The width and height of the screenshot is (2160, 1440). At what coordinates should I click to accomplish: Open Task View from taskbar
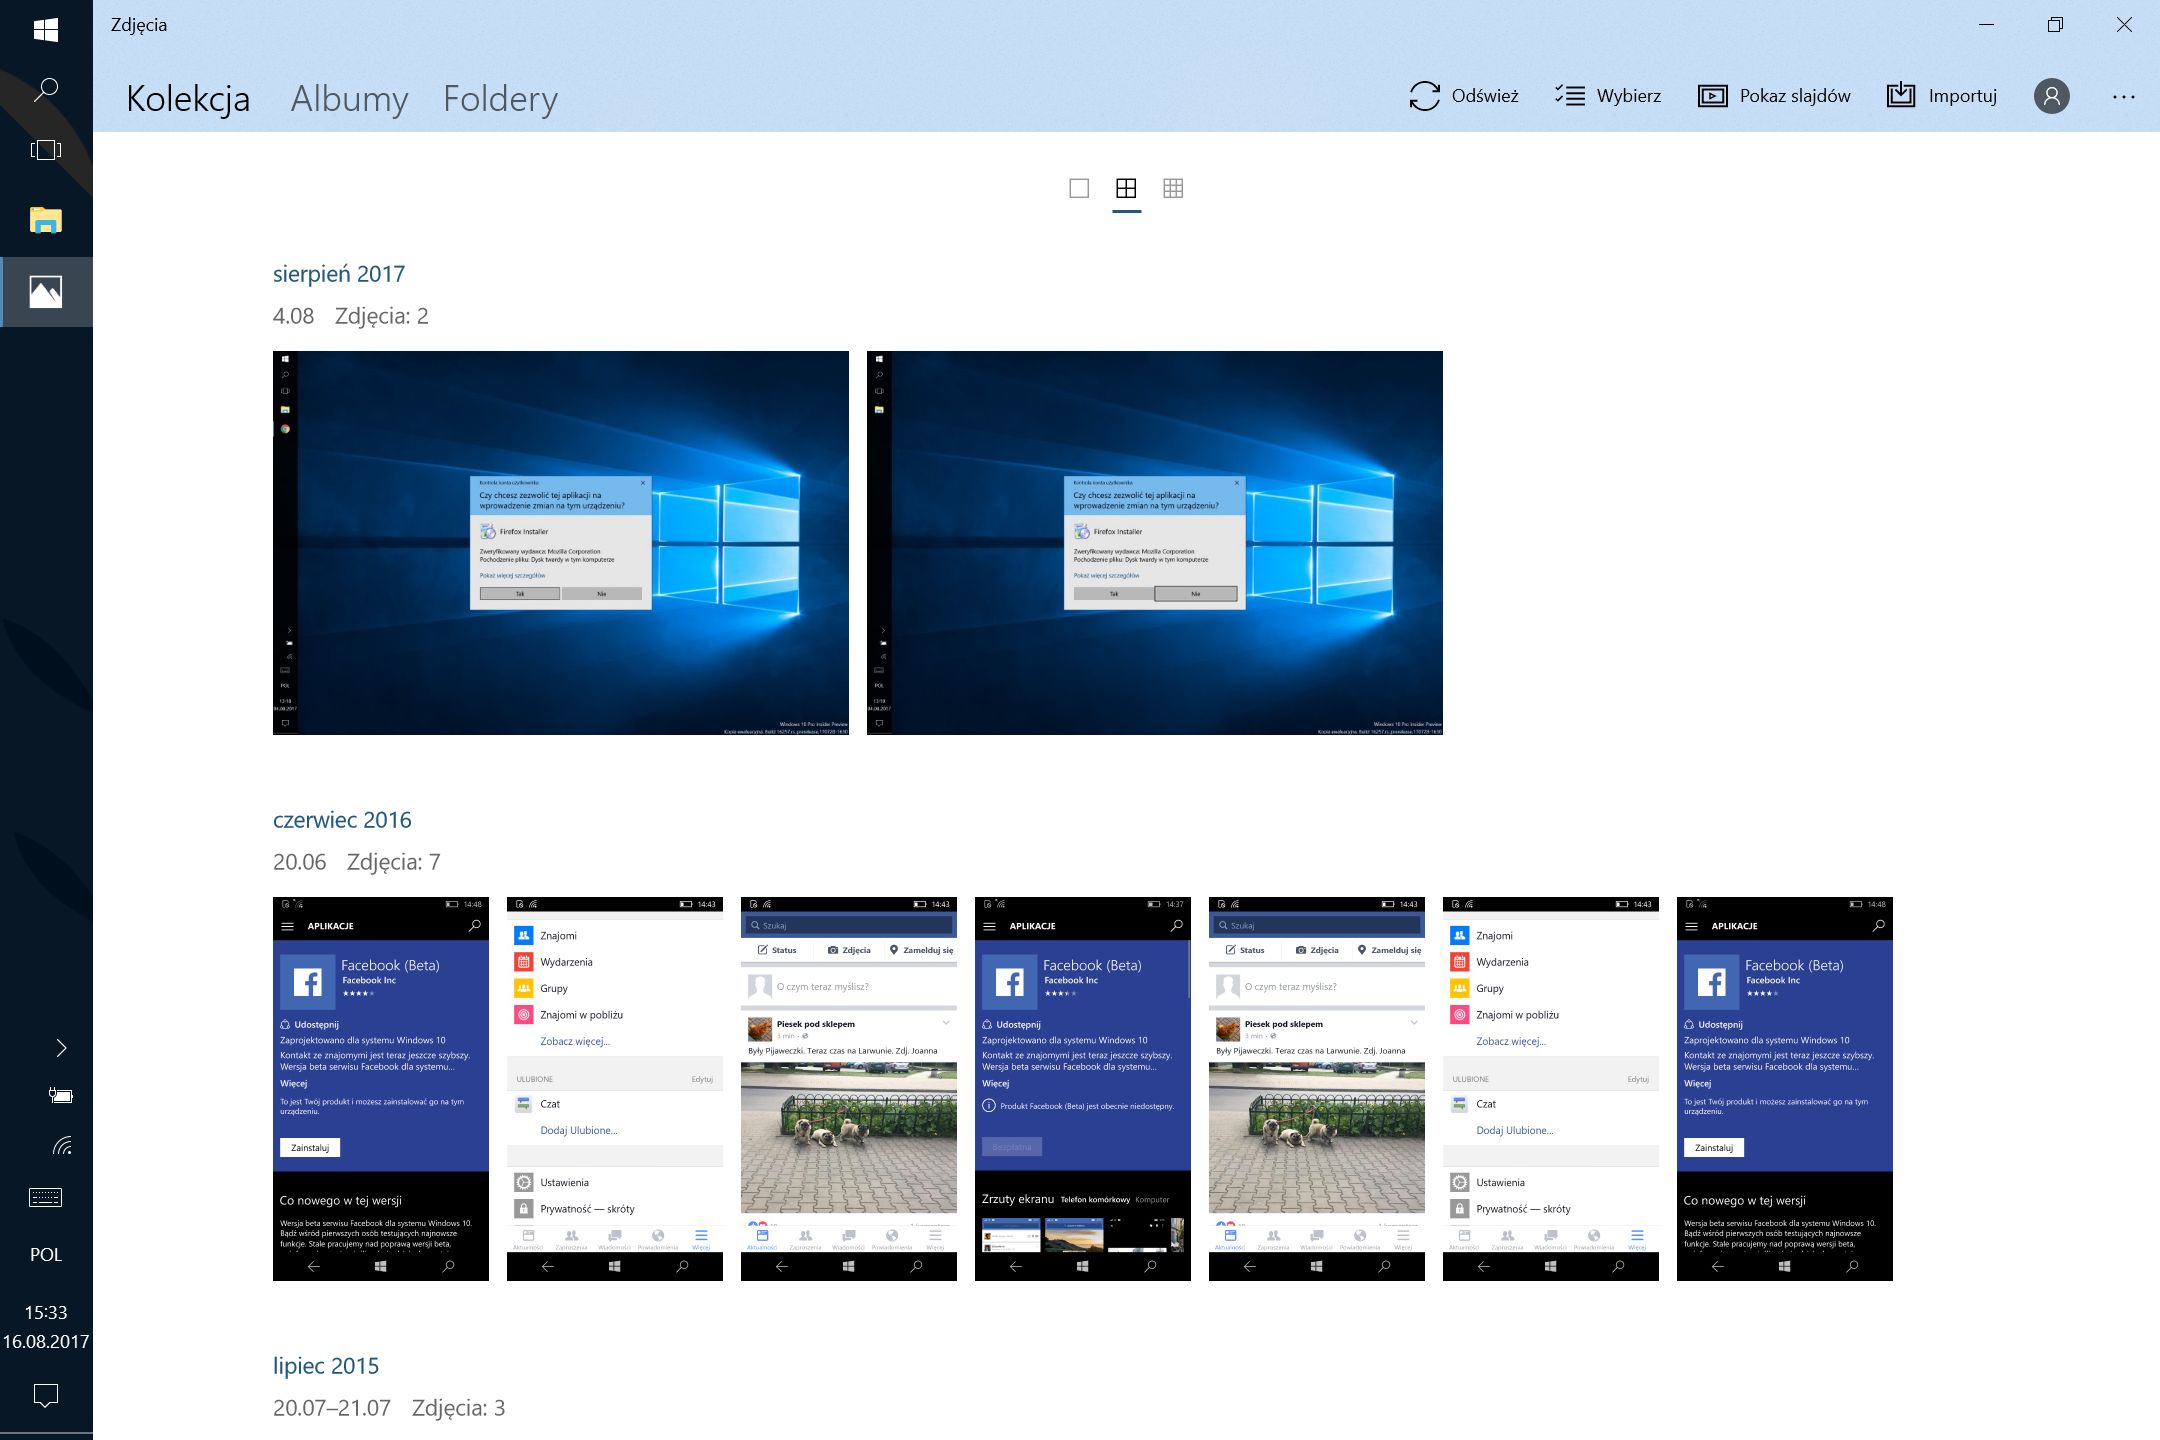pos(46,150)
